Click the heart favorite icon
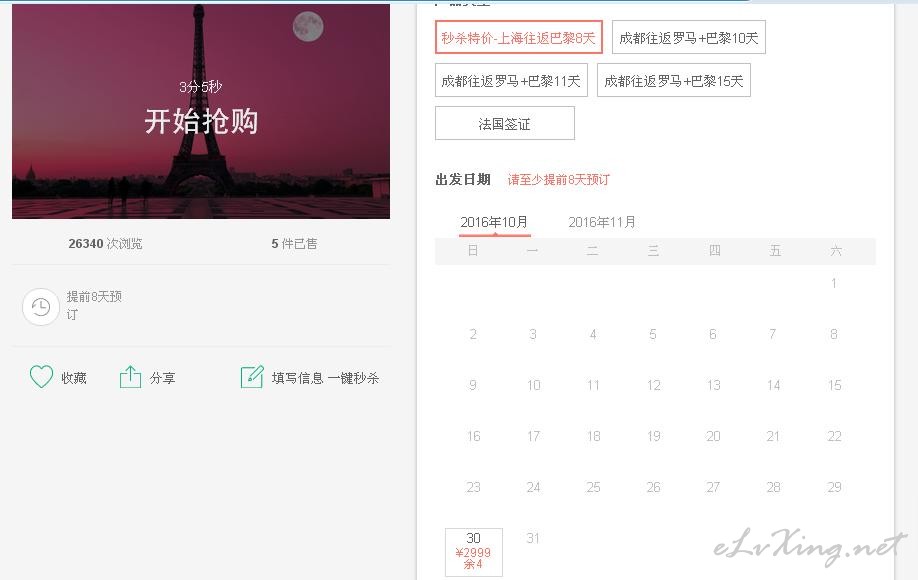 [41, 377]
